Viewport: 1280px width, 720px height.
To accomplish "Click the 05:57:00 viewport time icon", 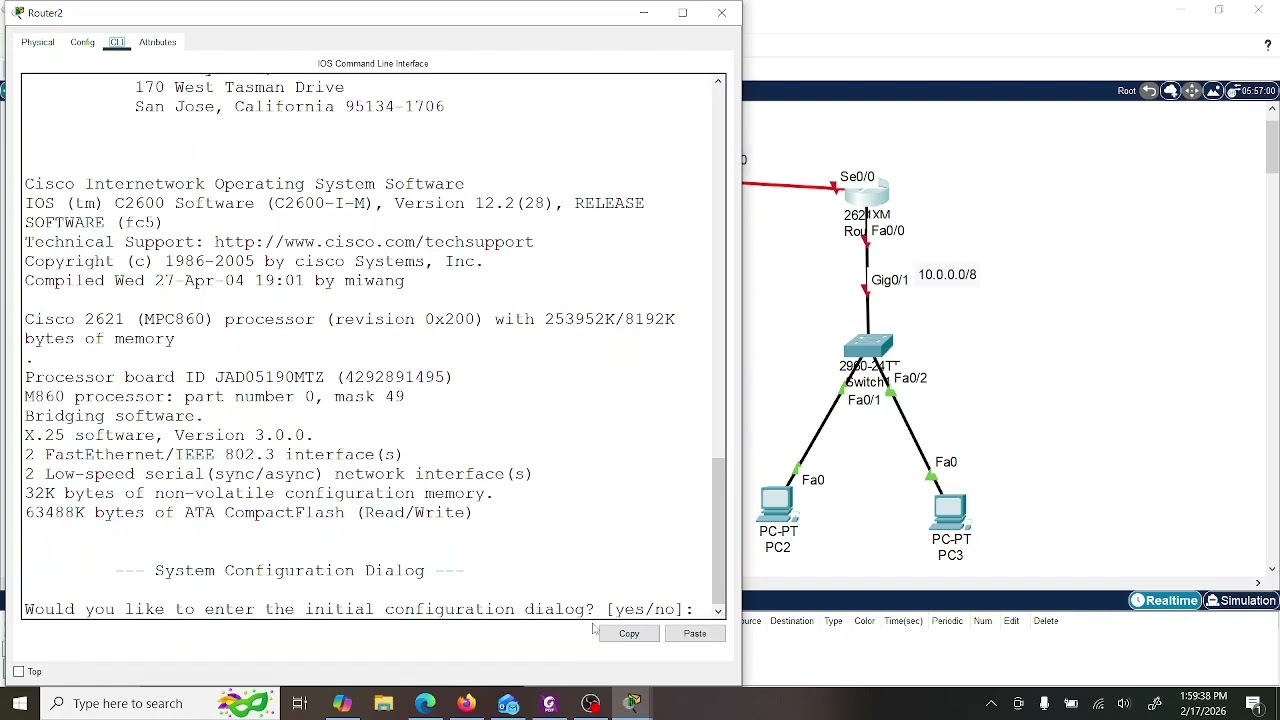I will point(1251,91).
